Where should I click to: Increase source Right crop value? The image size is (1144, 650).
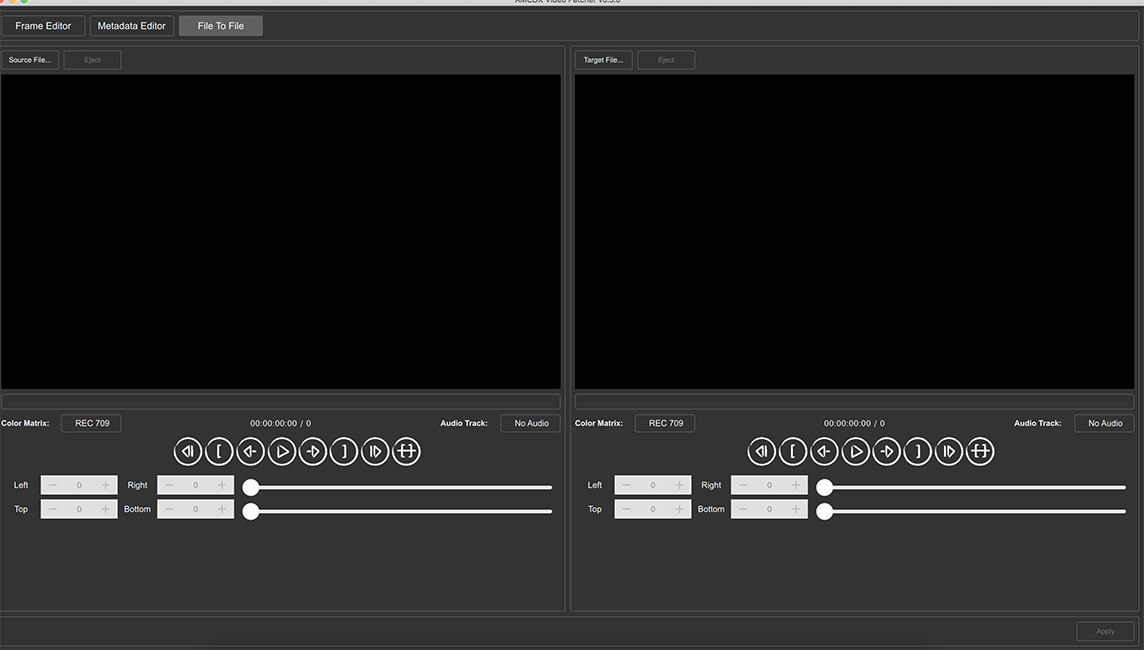coord(222,485)
